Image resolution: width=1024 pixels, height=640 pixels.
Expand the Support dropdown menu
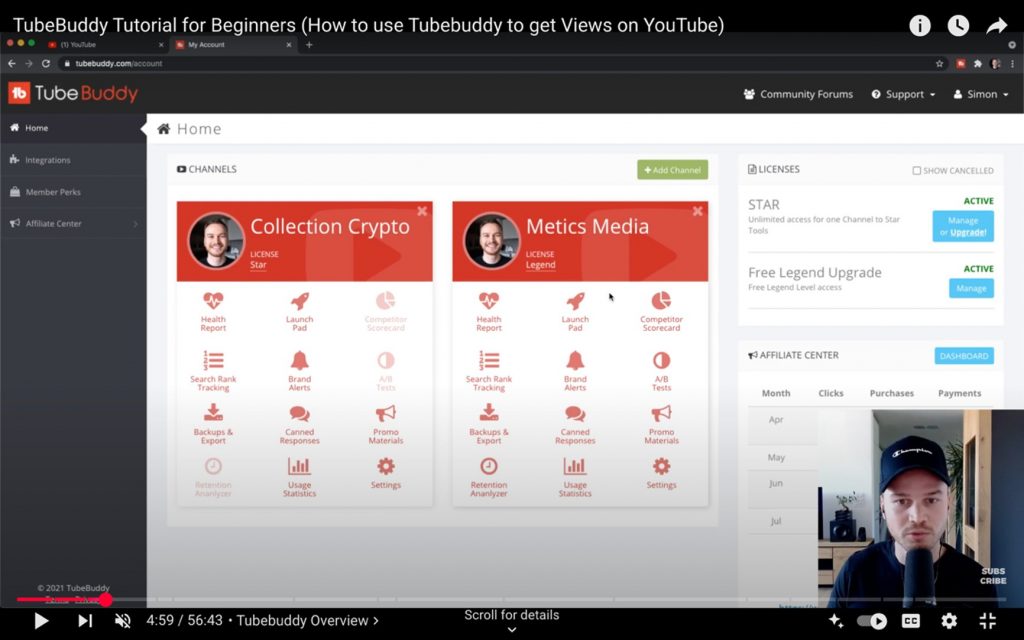[x=903, y=94]
